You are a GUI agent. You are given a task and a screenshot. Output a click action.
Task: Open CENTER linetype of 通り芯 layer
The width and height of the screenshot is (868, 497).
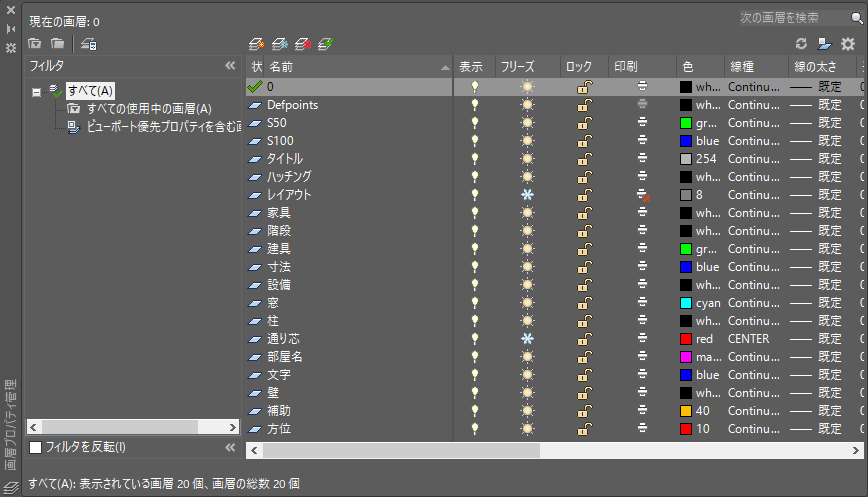(748, 339)
